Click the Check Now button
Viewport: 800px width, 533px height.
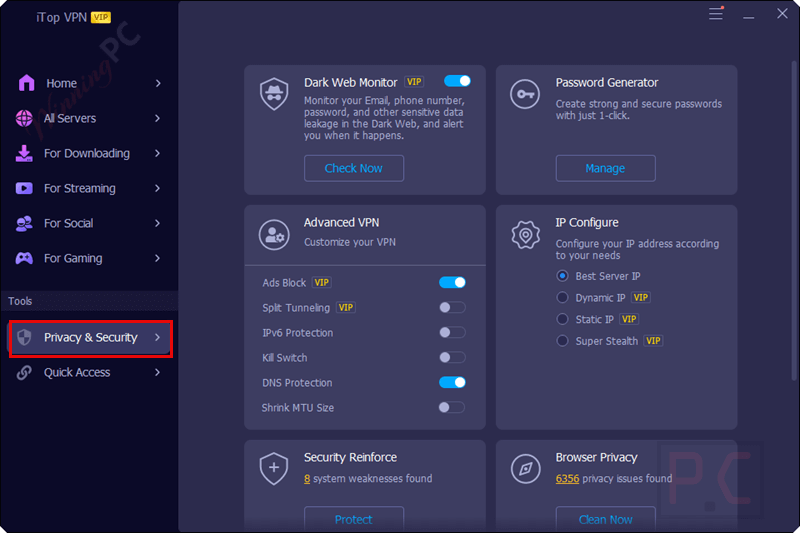coord(354,168)
